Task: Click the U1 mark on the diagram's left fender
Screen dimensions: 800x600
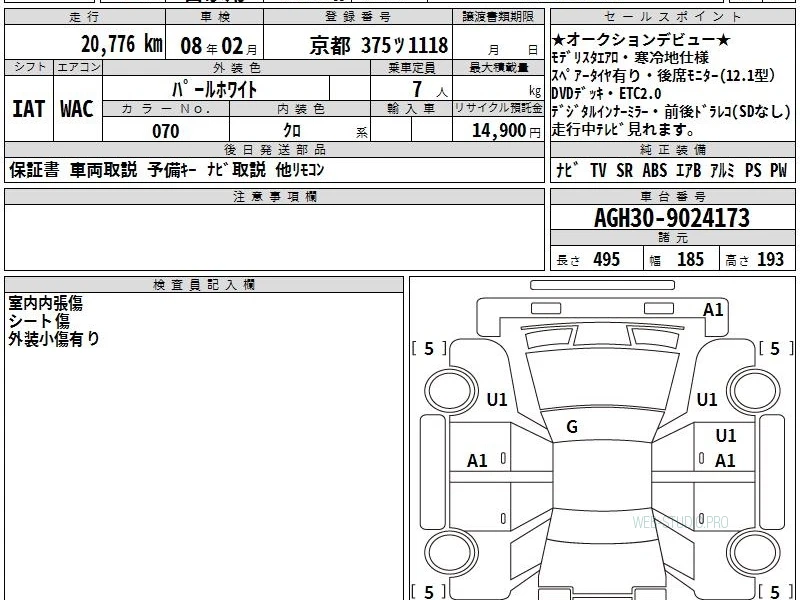Action: pos(497,399)
